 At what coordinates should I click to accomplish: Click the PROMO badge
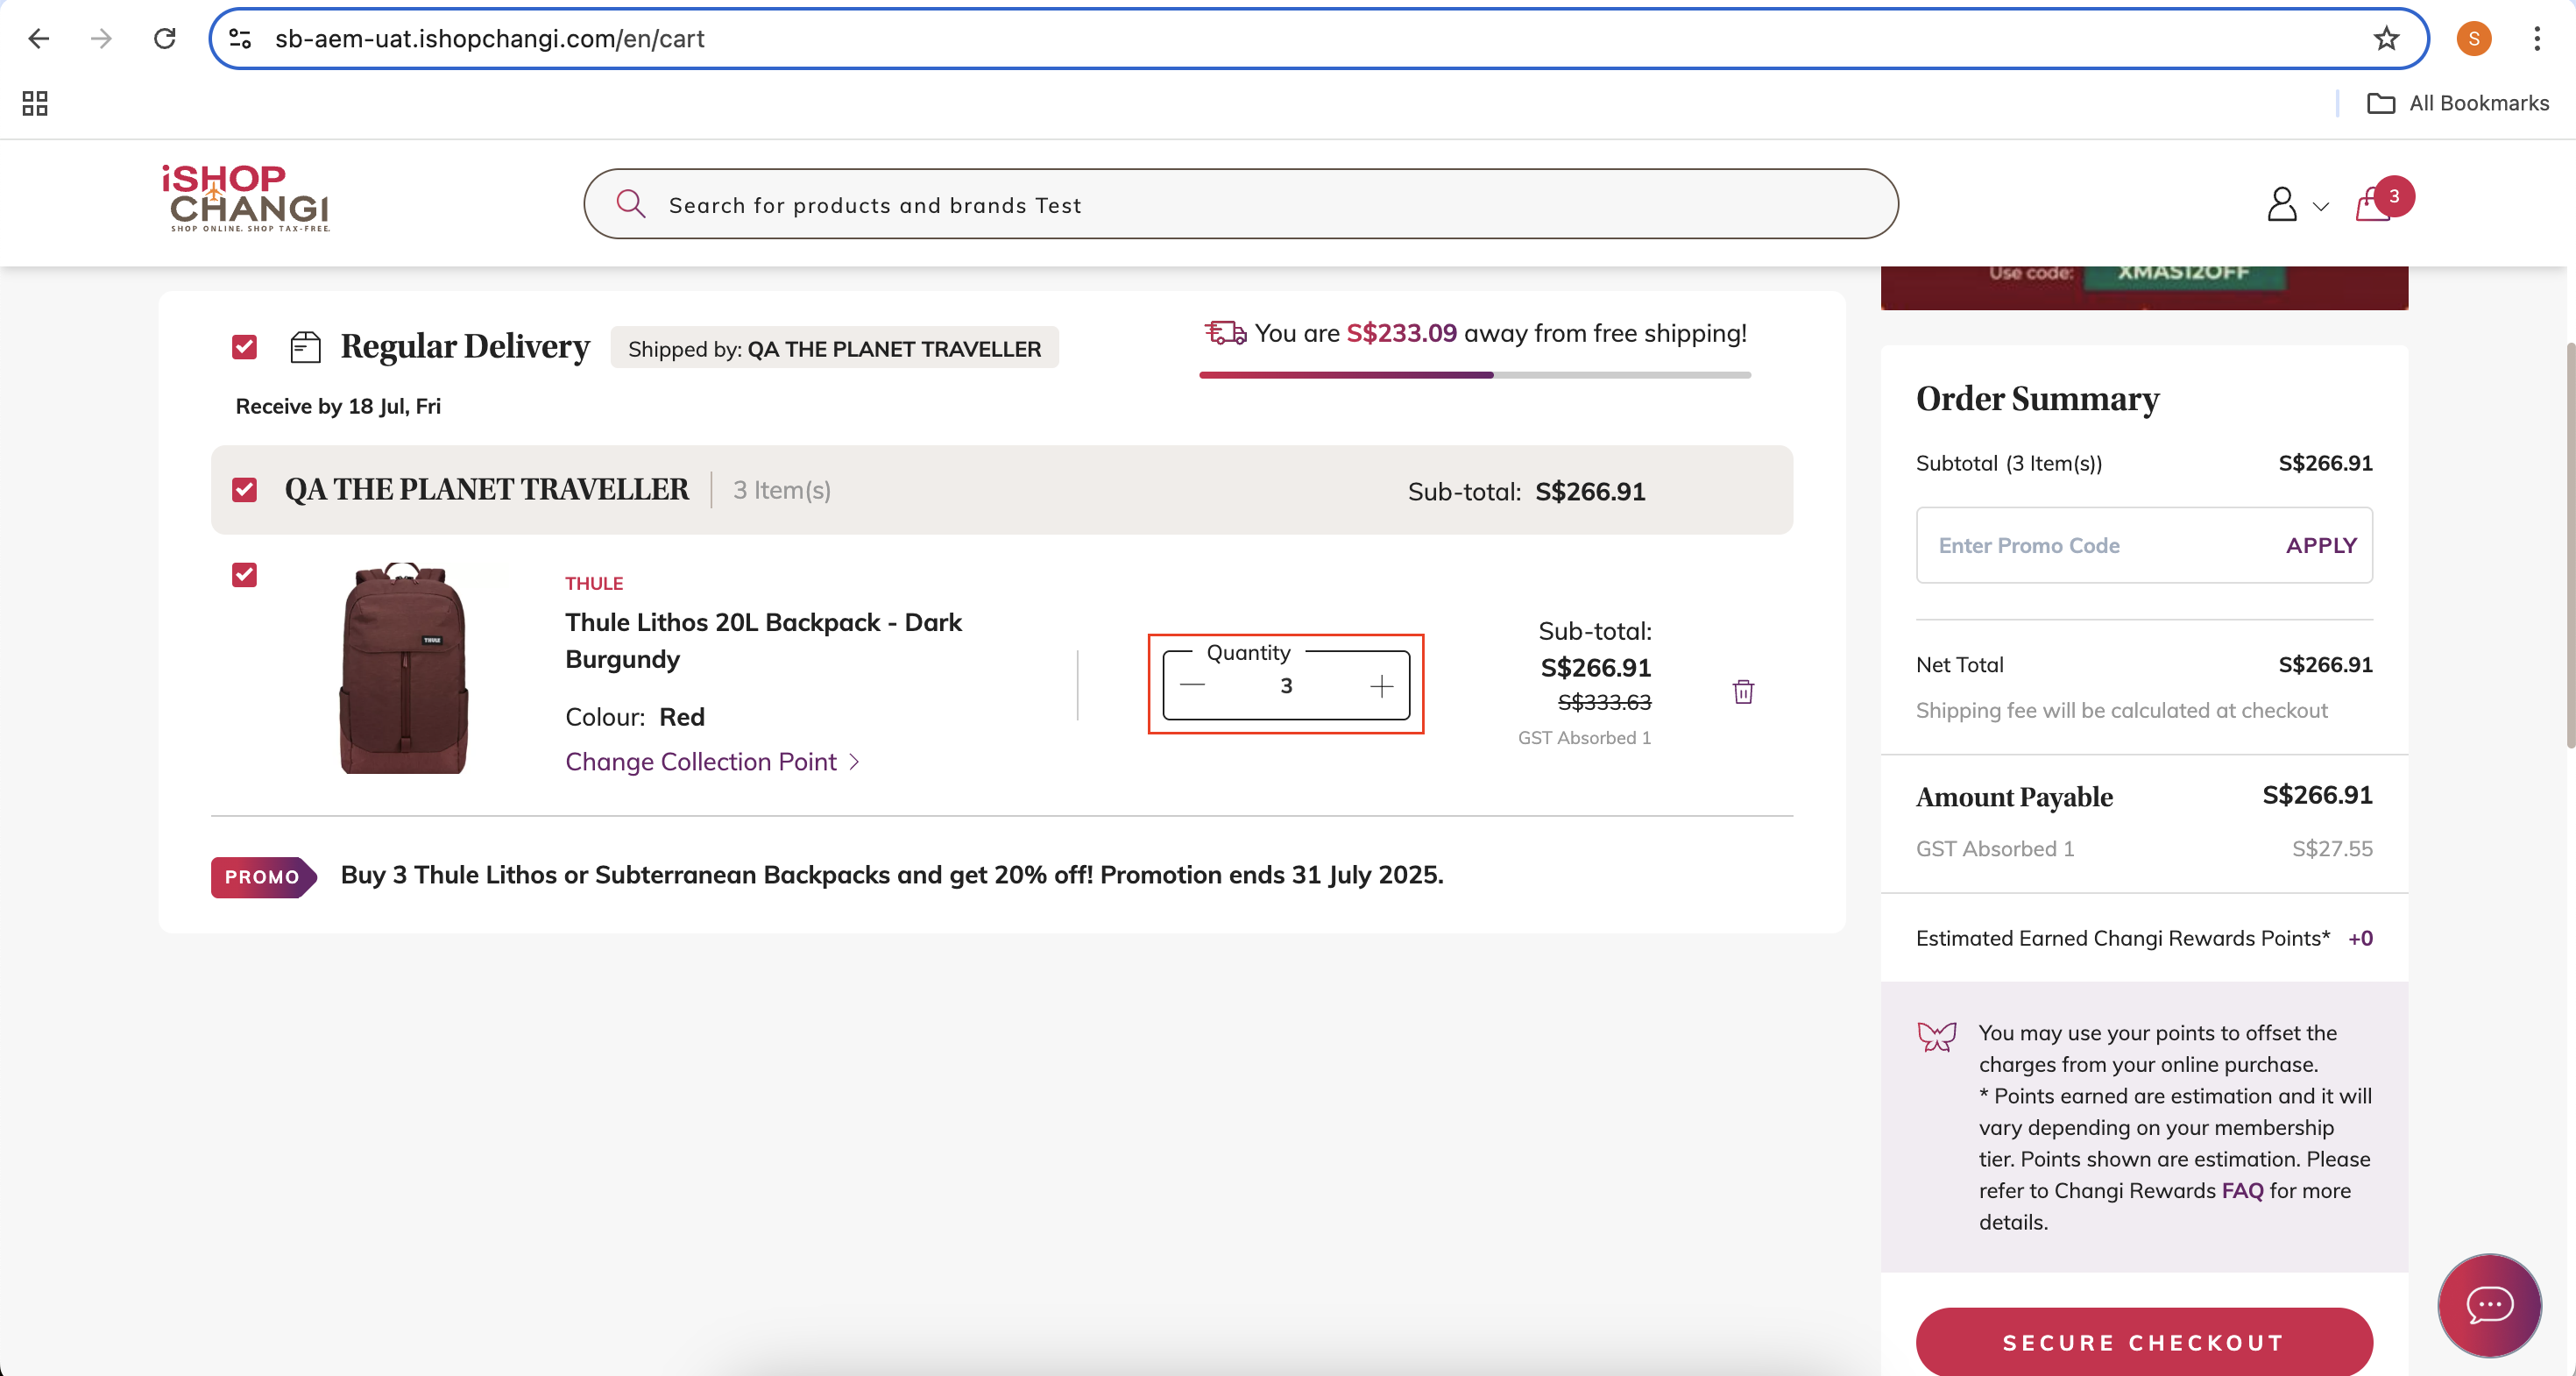tap(263, 877)
